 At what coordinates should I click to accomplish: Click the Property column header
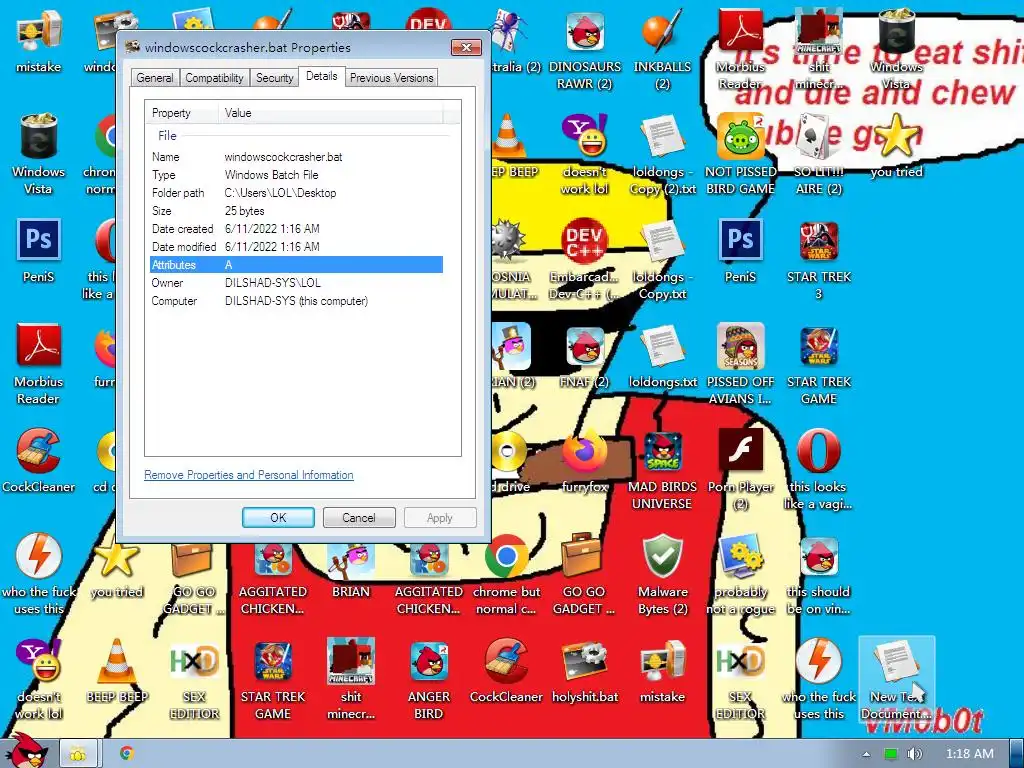pyautogui.click(x=182, y=113)
